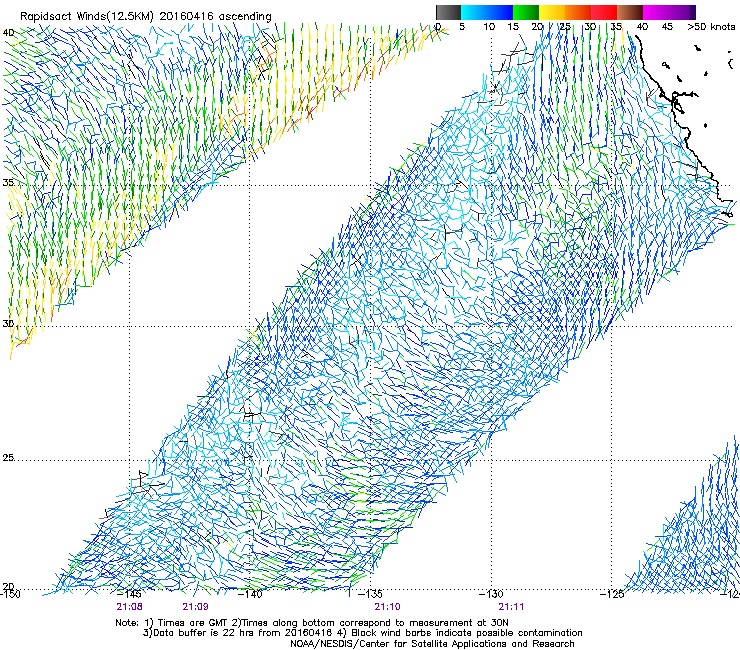The image size is (740, 650).
Task: Click the latitude label '25' on left axis
Action: pos(8,458)
